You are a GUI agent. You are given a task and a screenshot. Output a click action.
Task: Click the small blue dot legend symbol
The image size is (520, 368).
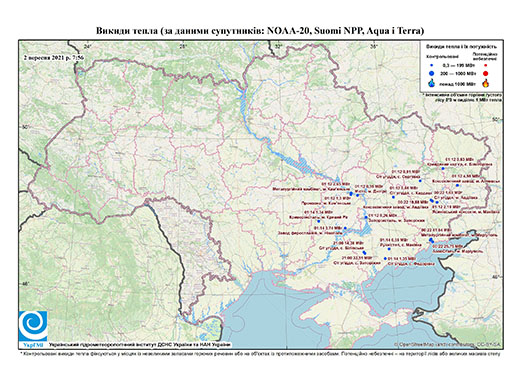point(432,65)
